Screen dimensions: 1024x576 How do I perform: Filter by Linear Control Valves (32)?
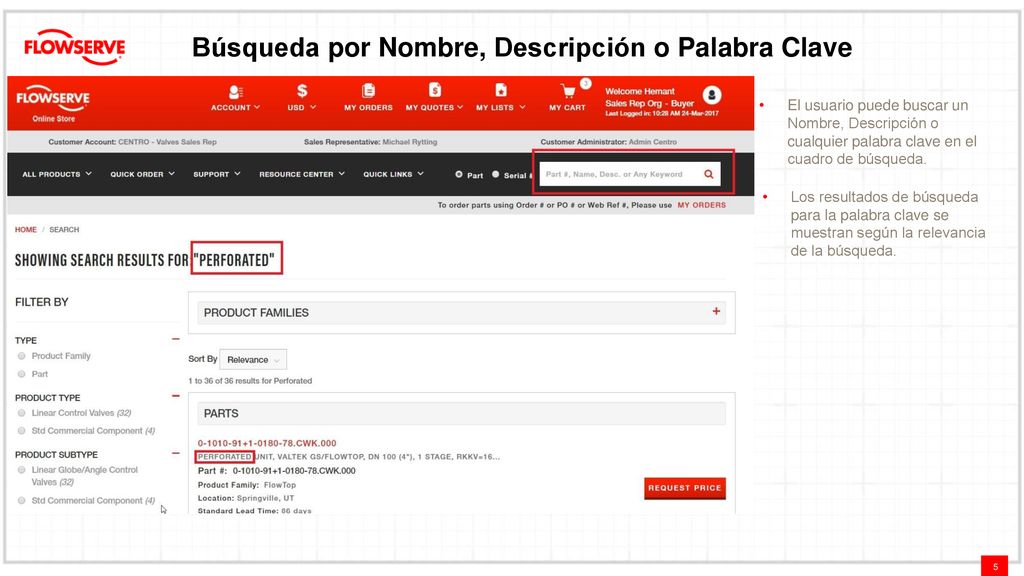pyautogui.click(x=22, y=413)
